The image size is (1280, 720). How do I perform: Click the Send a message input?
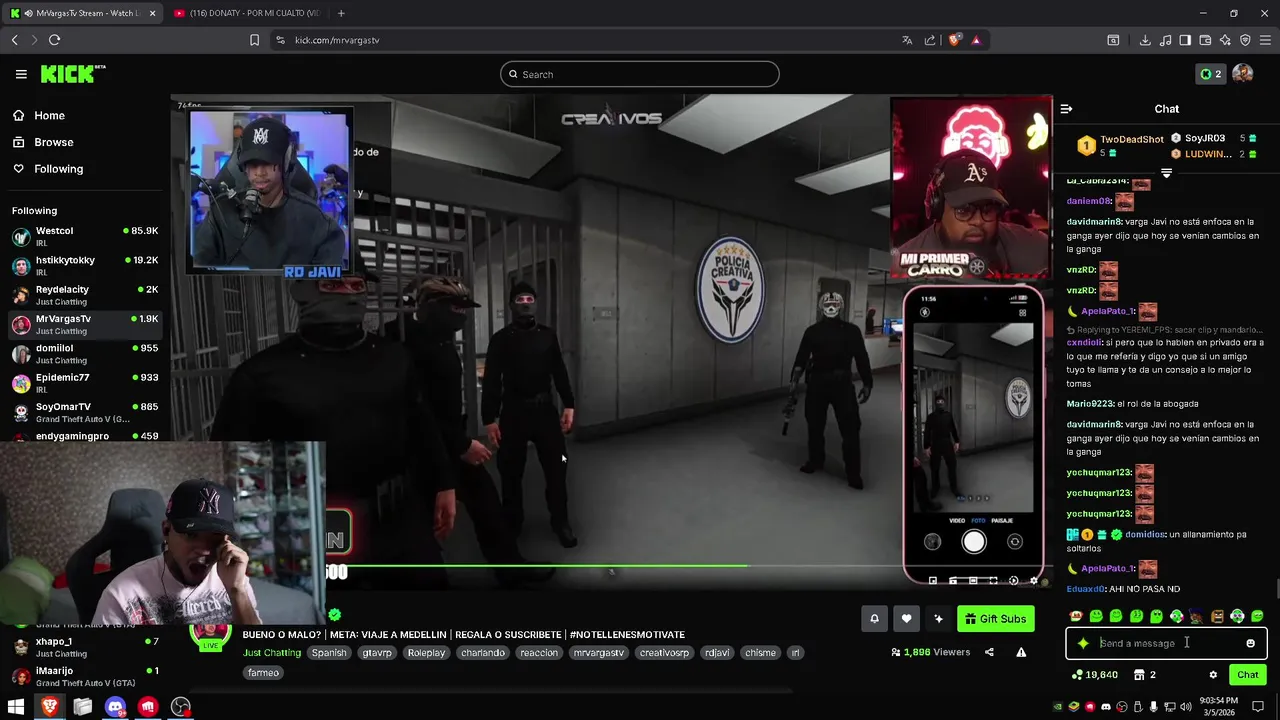1167,643
